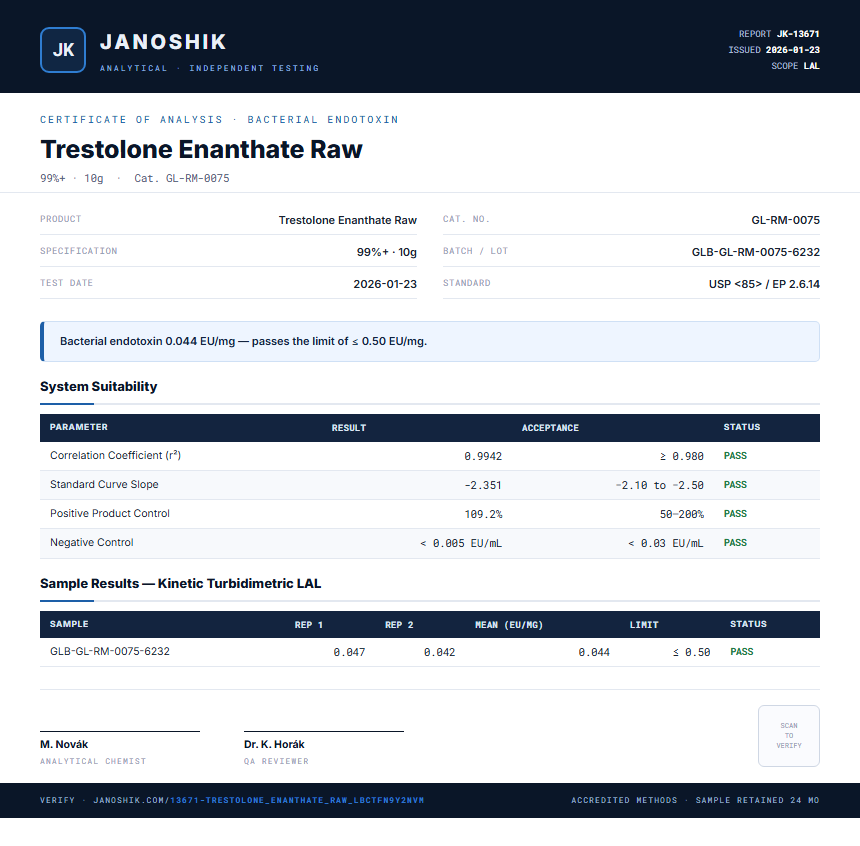Viewport: 860px width, 846px height.
Task: Click the signer name Dr. K. Horák
Action: 274,745
